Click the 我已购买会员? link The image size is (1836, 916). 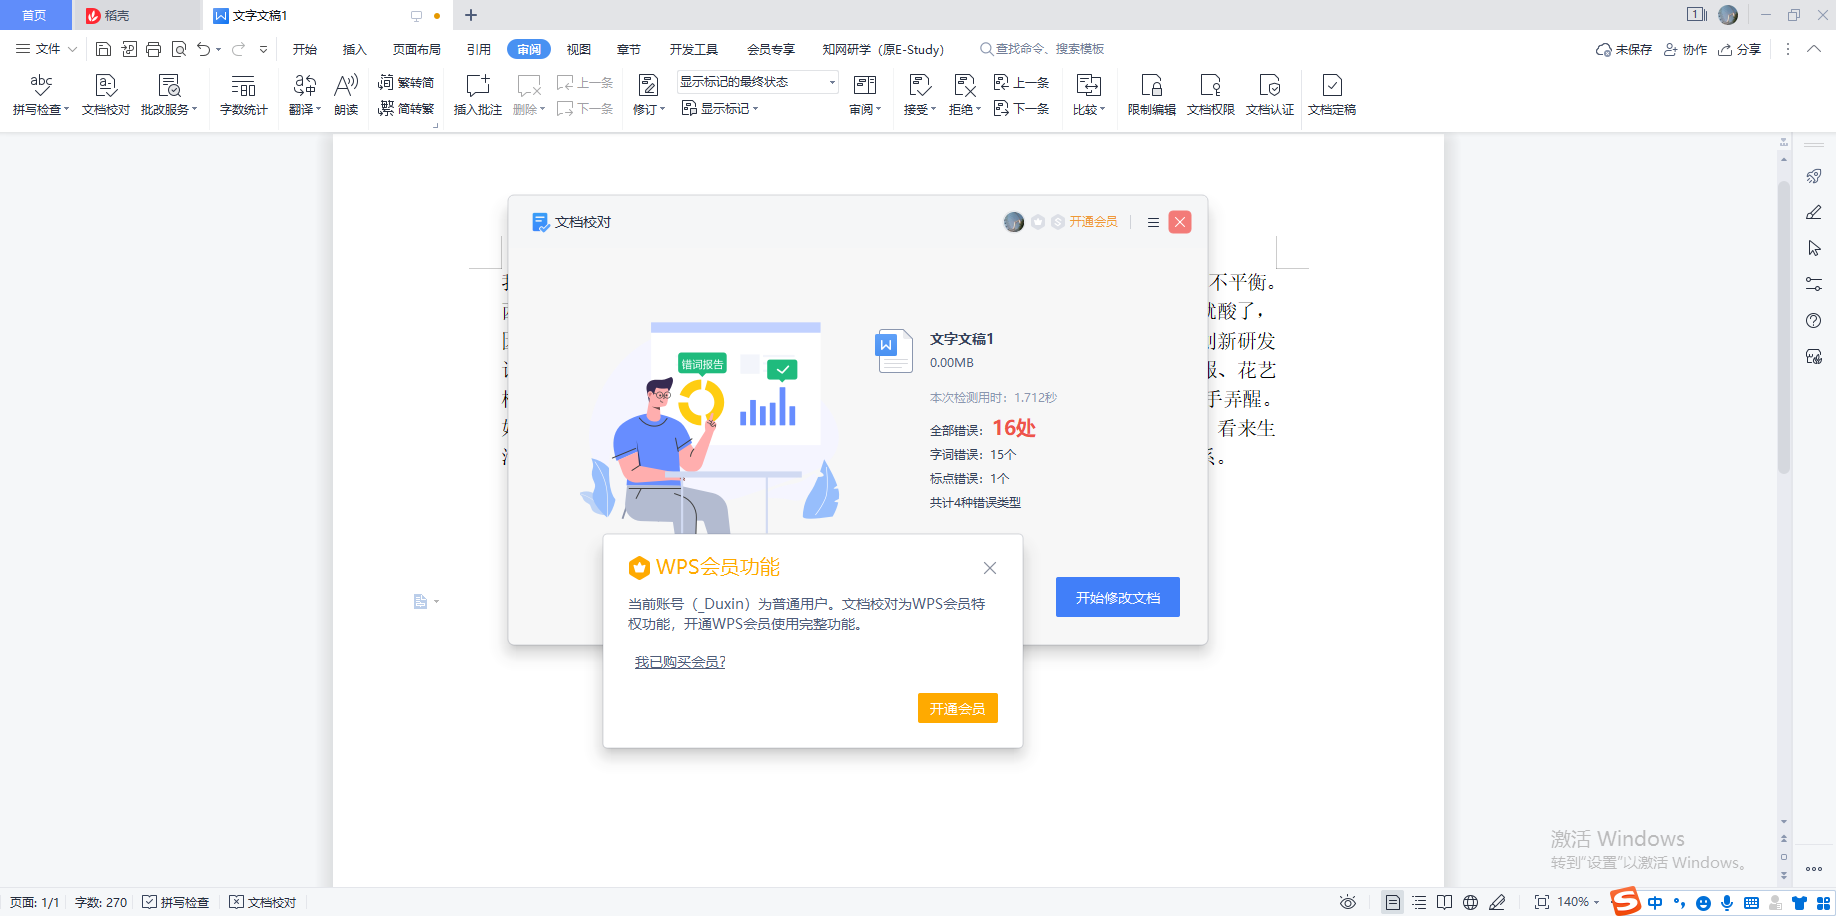680,662
